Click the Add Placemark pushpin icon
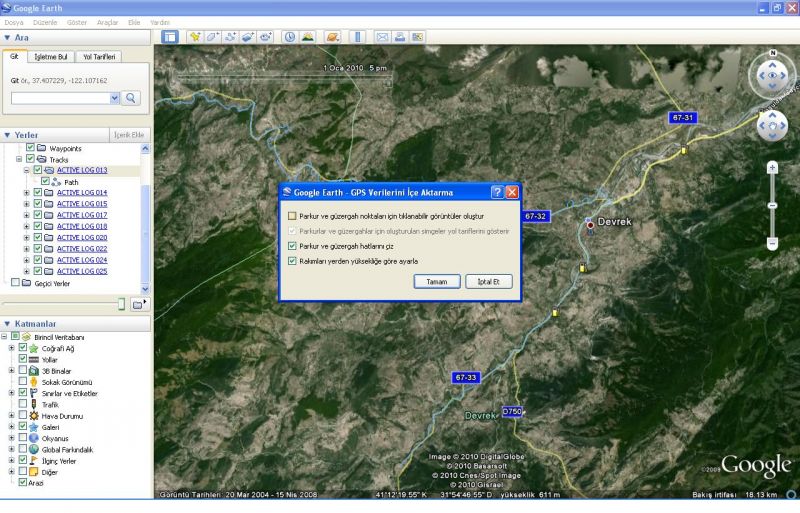 pos(195,37)
